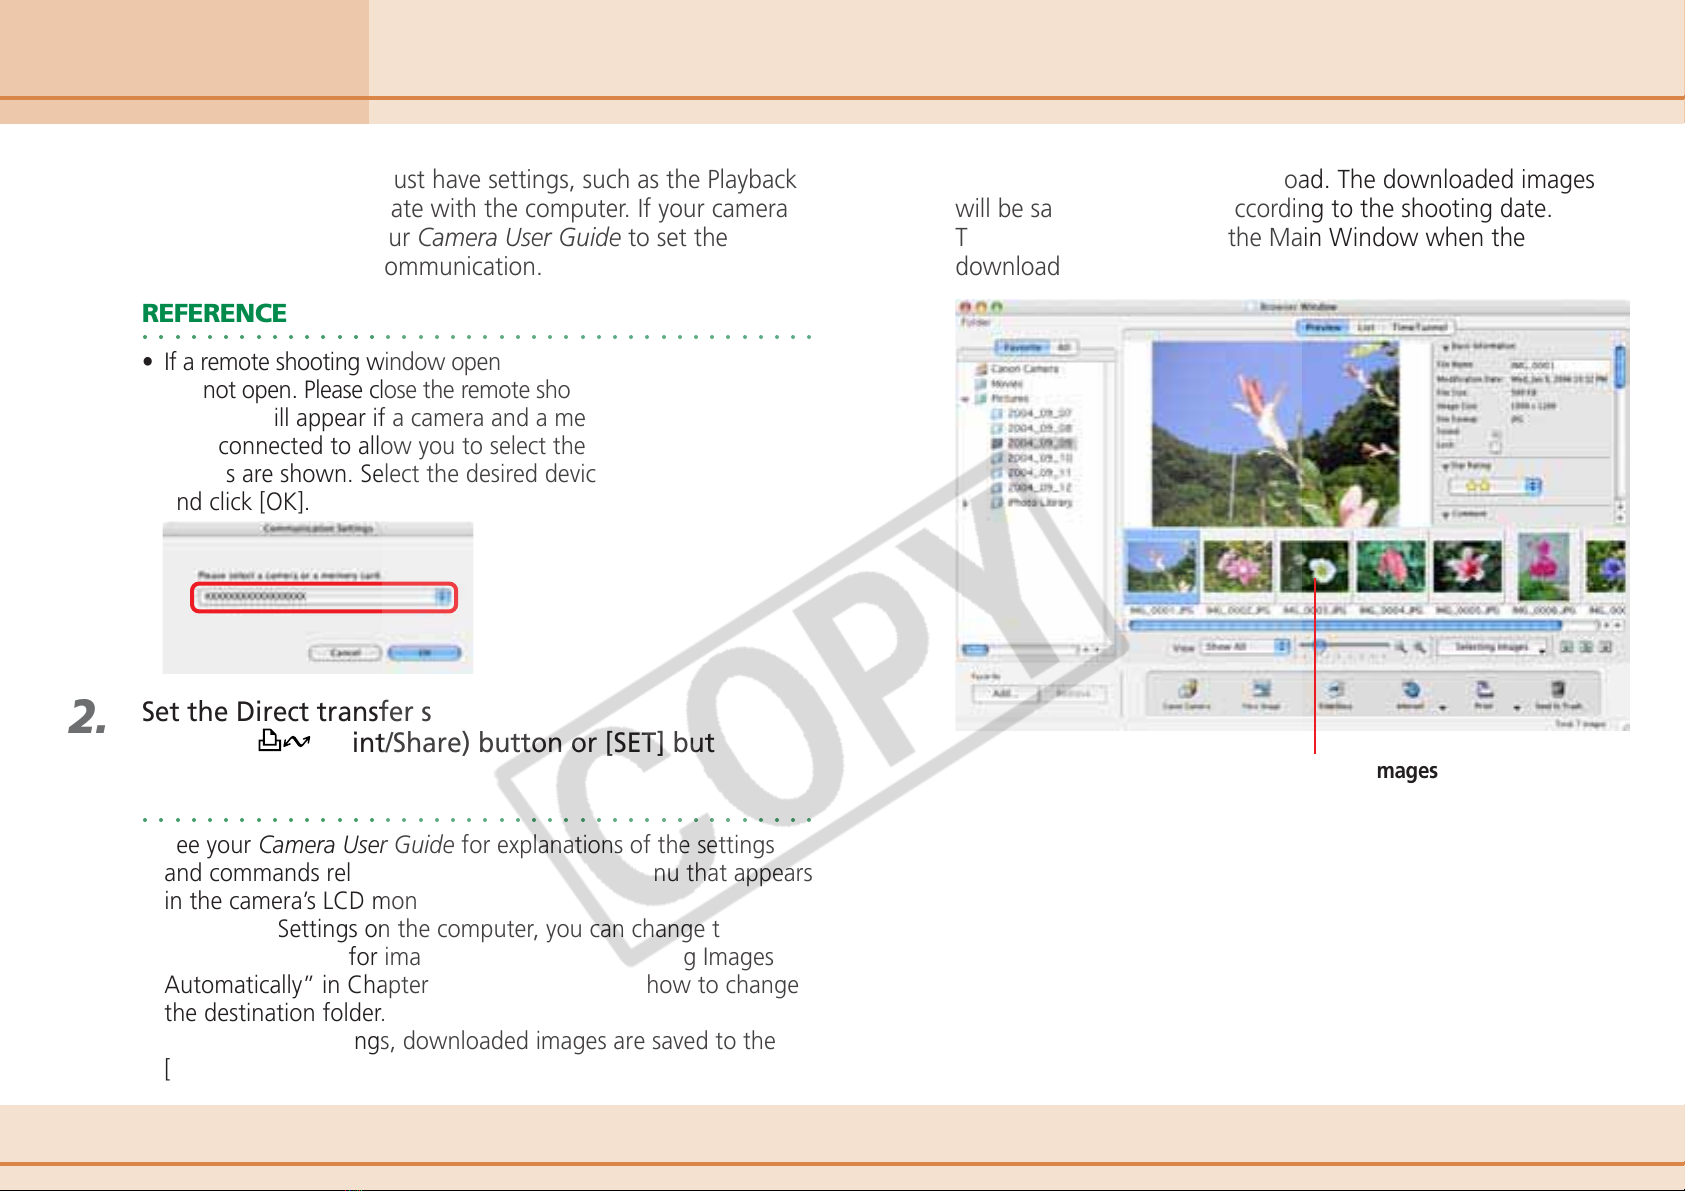Collapse the Star Rating section

click(1445, 466)
